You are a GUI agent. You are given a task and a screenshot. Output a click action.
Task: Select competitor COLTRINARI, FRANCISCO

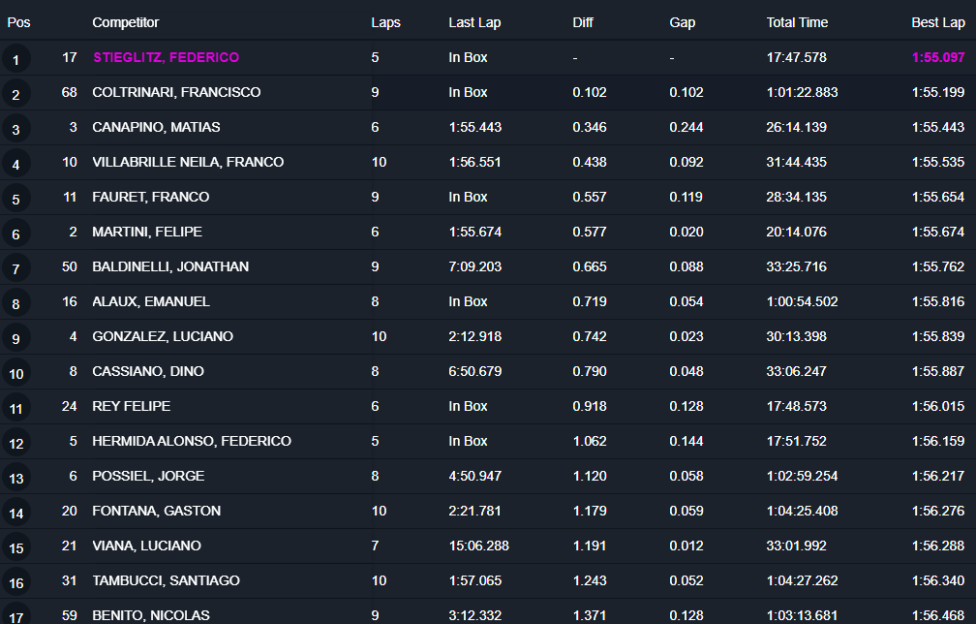tap(176, 93)
